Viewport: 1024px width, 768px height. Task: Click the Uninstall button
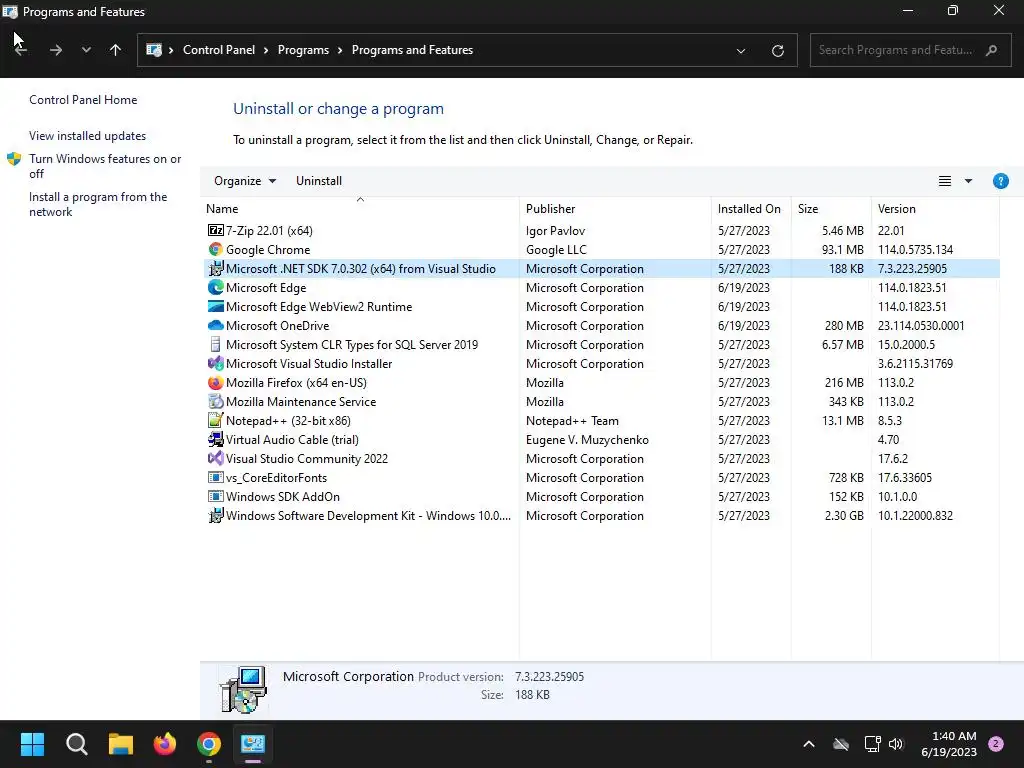319,181
